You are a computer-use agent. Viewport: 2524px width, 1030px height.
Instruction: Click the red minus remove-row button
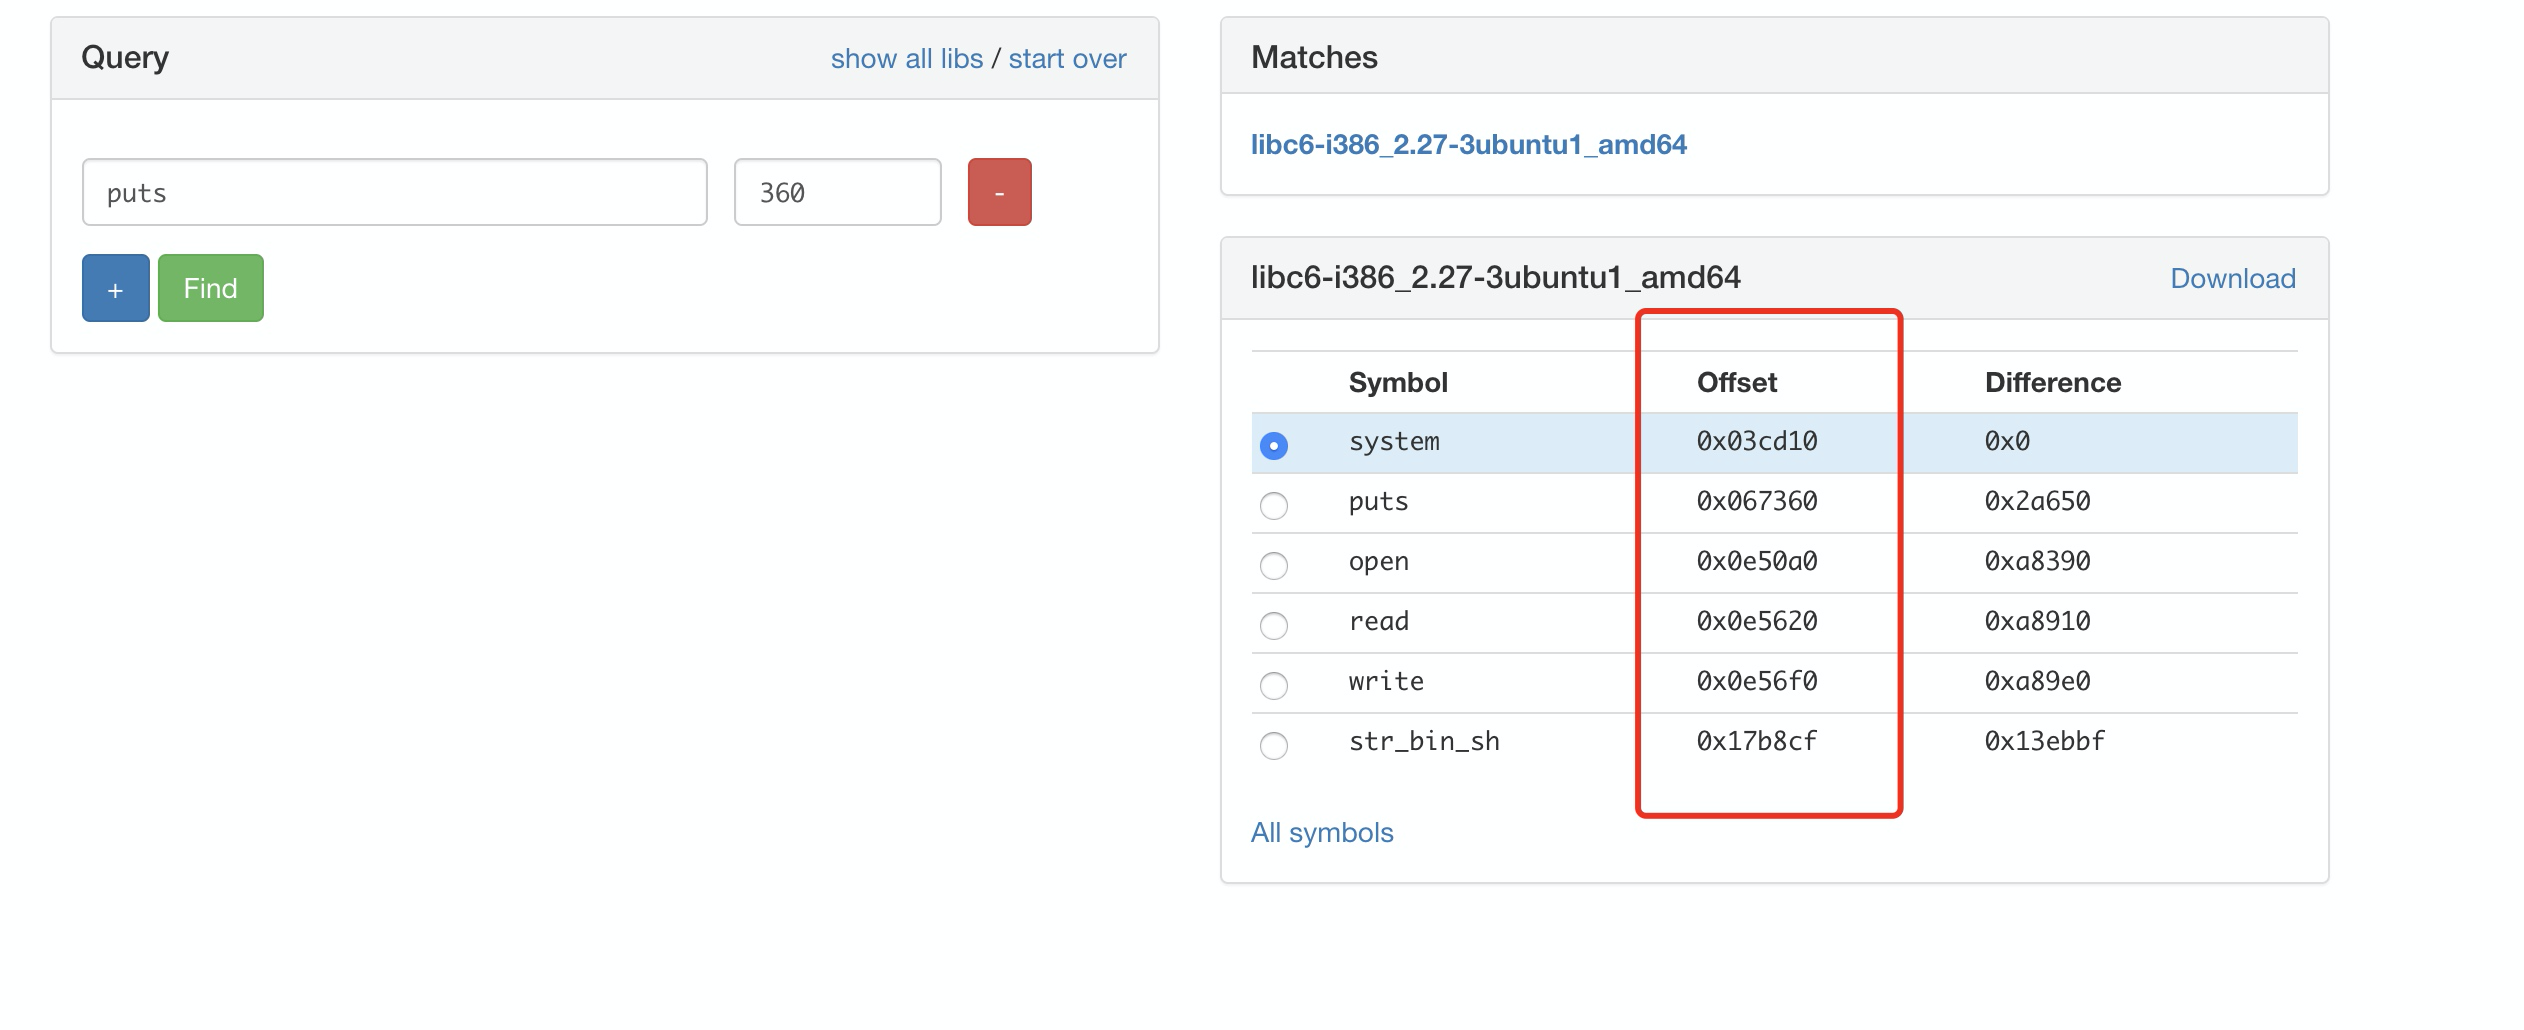(999, 192)
